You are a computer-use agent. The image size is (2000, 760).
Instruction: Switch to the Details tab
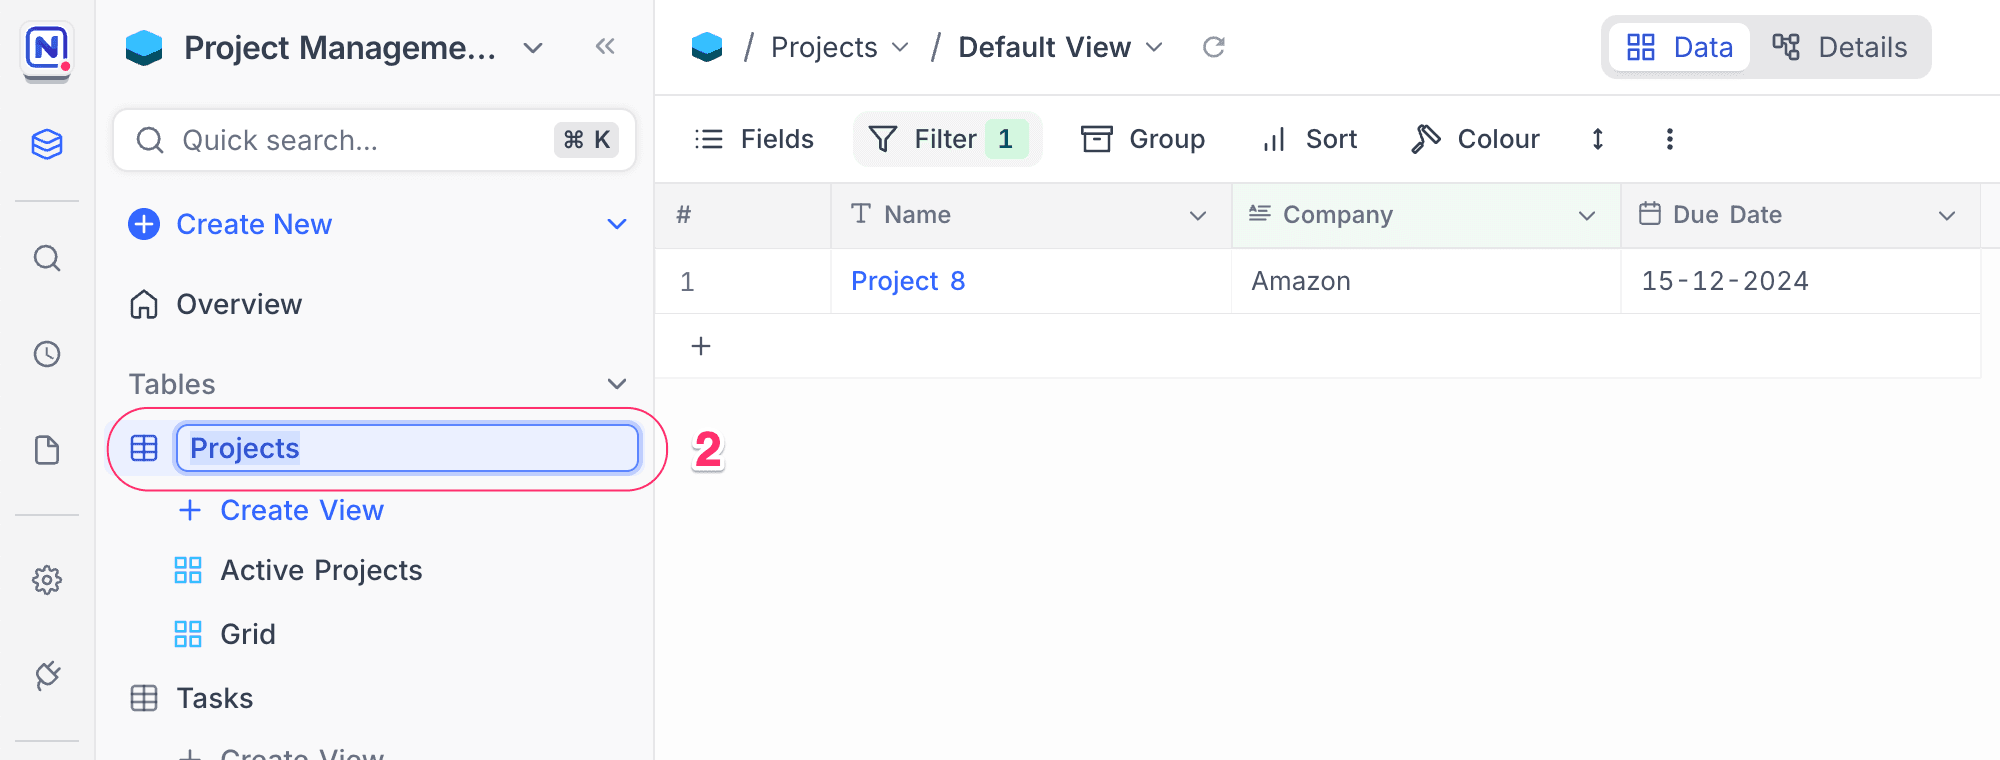pos(1840,47)
